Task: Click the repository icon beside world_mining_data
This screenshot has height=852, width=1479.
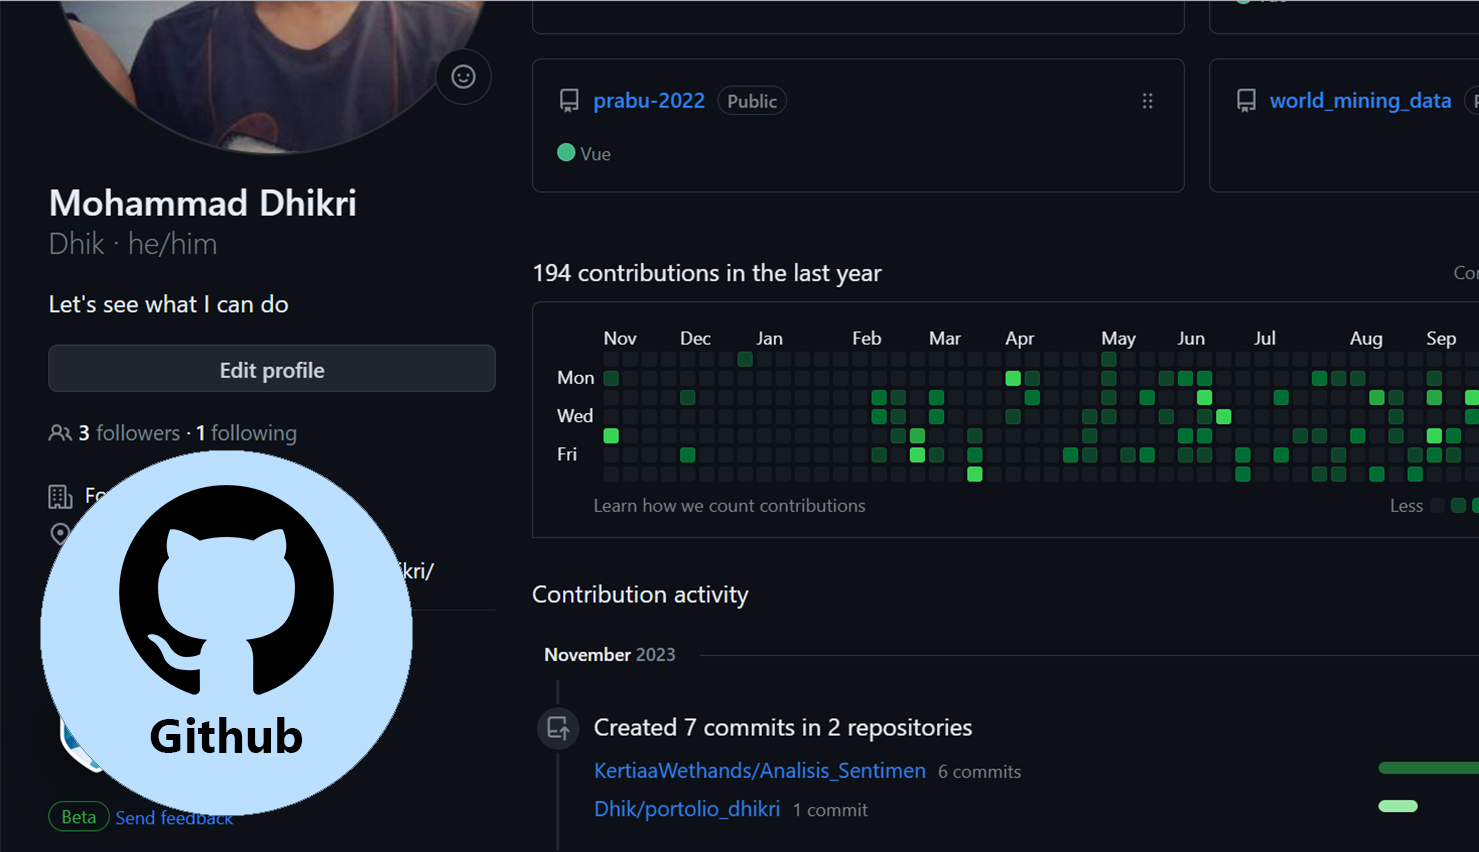Action: [1246, 100]
